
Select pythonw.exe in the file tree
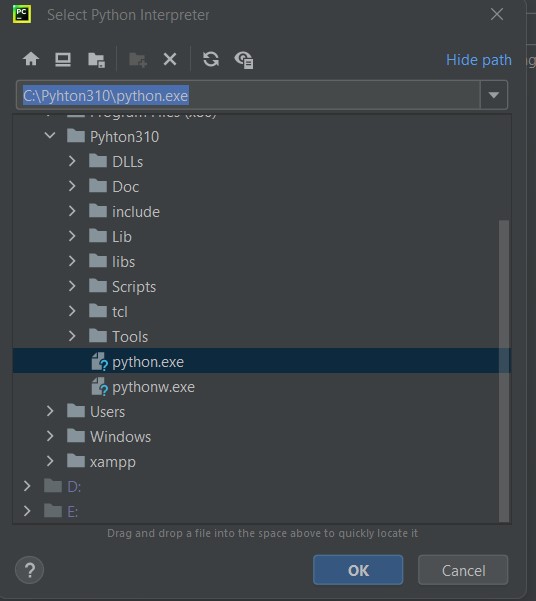[153, 387]
